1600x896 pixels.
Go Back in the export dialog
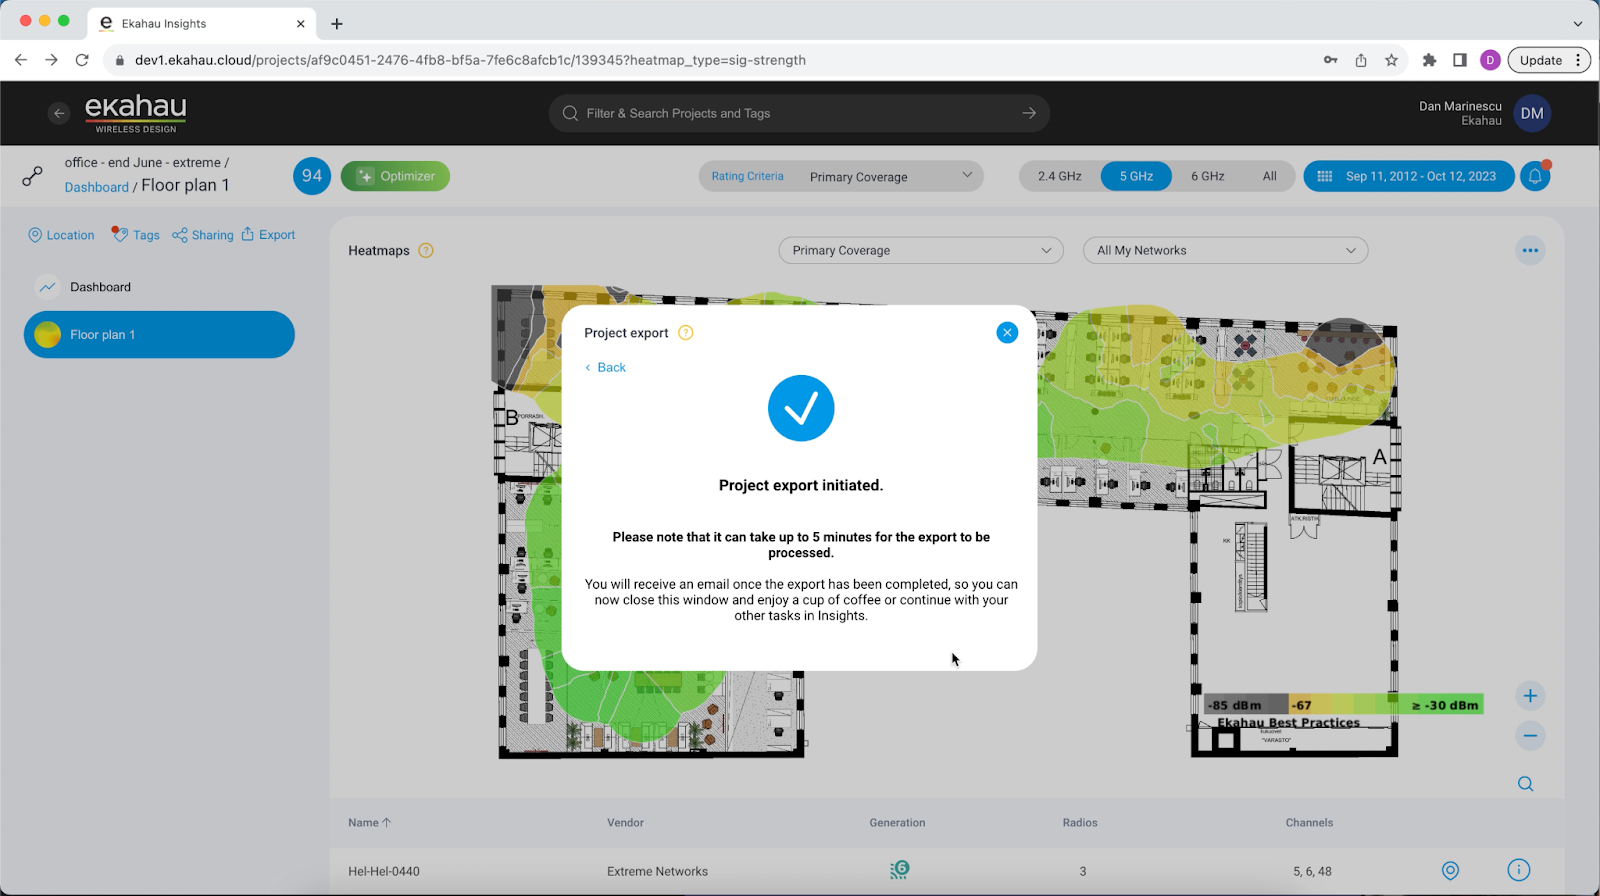coord(605,368)
